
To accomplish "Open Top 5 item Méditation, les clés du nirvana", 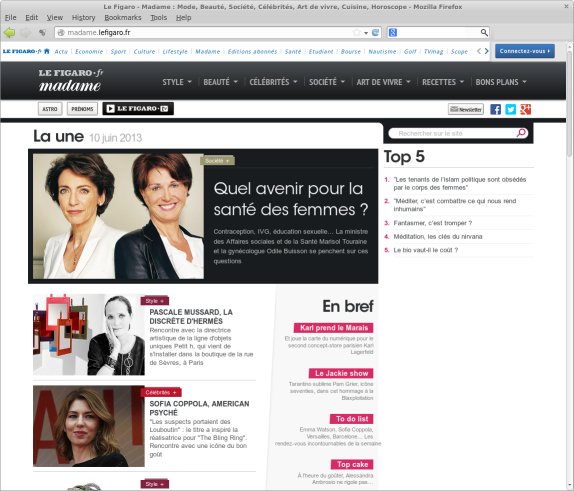I will point(438,237).
